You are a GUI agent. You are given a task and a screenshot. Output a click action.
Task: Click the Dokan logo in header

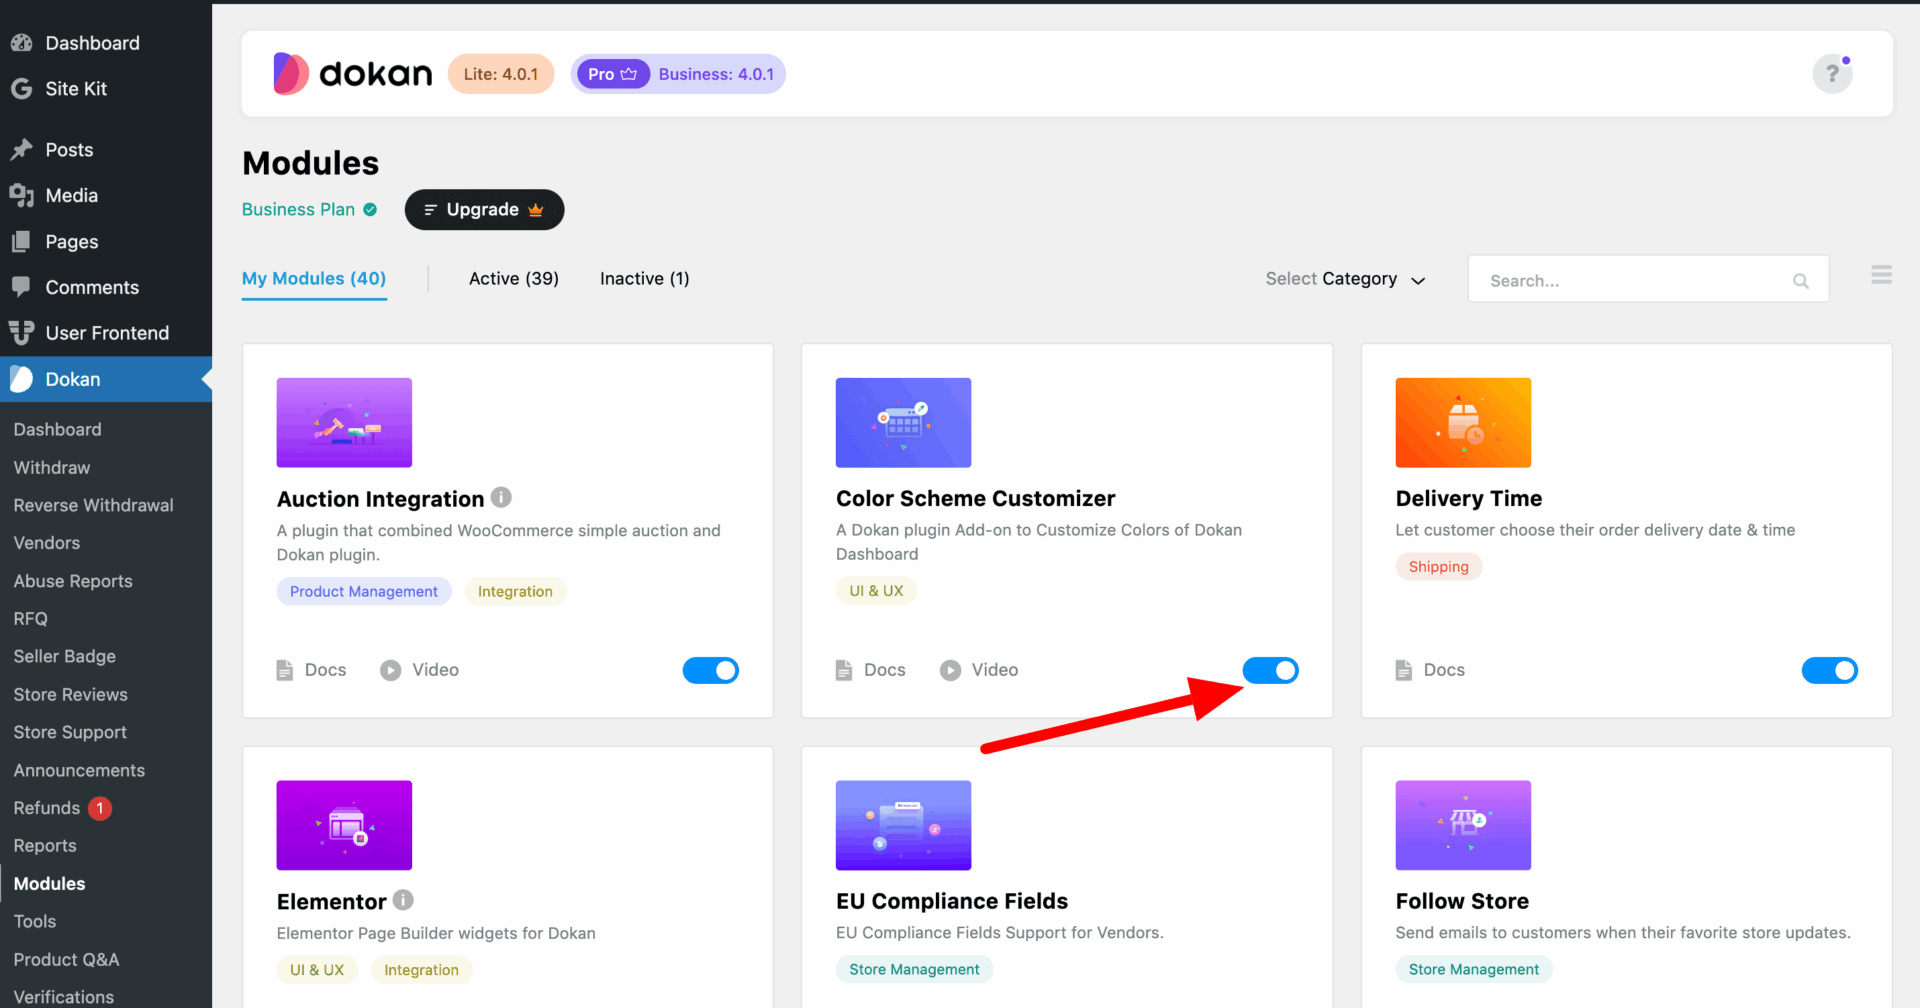click(352, 74)
